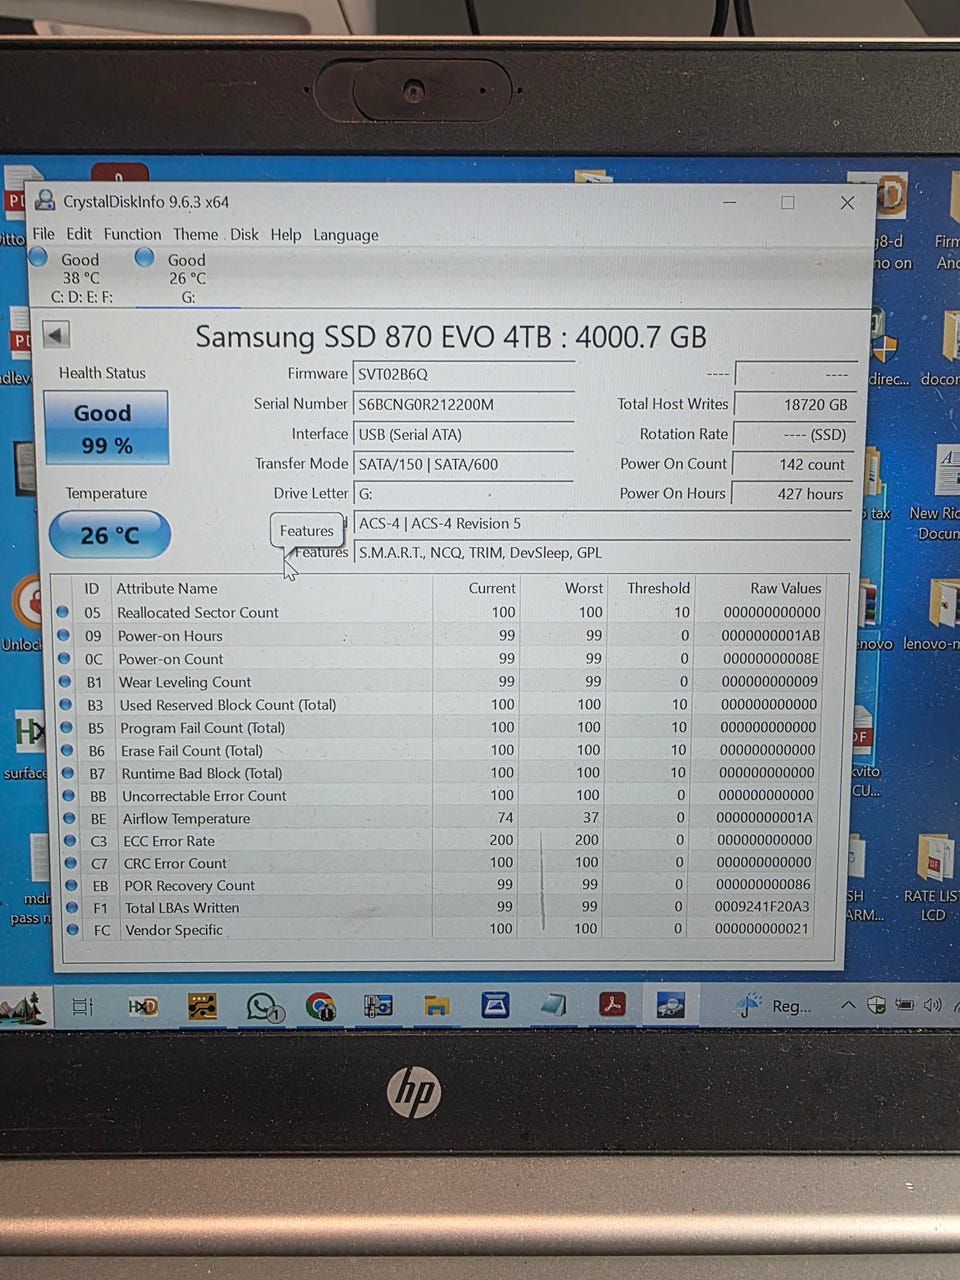This screenshot has height=1280, width=960.
Task: Select the C: D: E: F: disk status circle
Action: [x=39, y=258]
